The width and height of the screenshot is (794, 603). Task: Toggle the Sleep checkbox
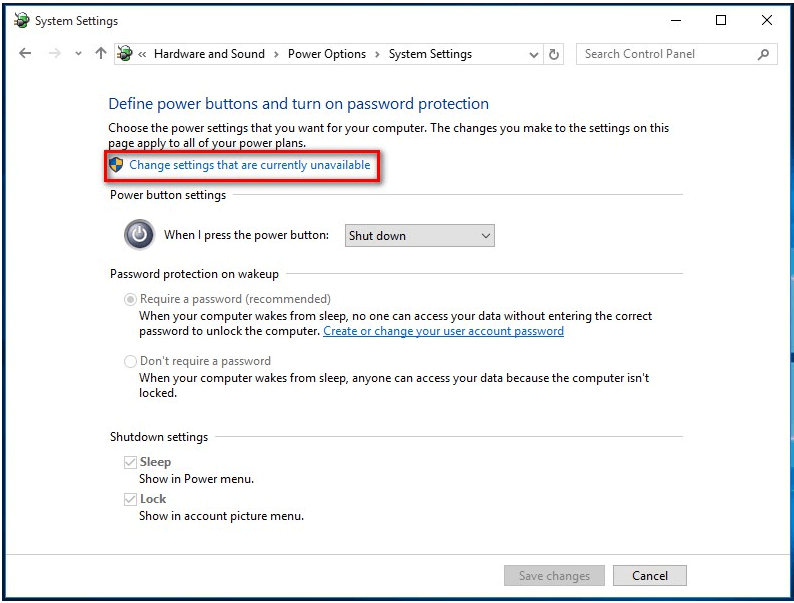pyautogui.click(x=130, y=462)
